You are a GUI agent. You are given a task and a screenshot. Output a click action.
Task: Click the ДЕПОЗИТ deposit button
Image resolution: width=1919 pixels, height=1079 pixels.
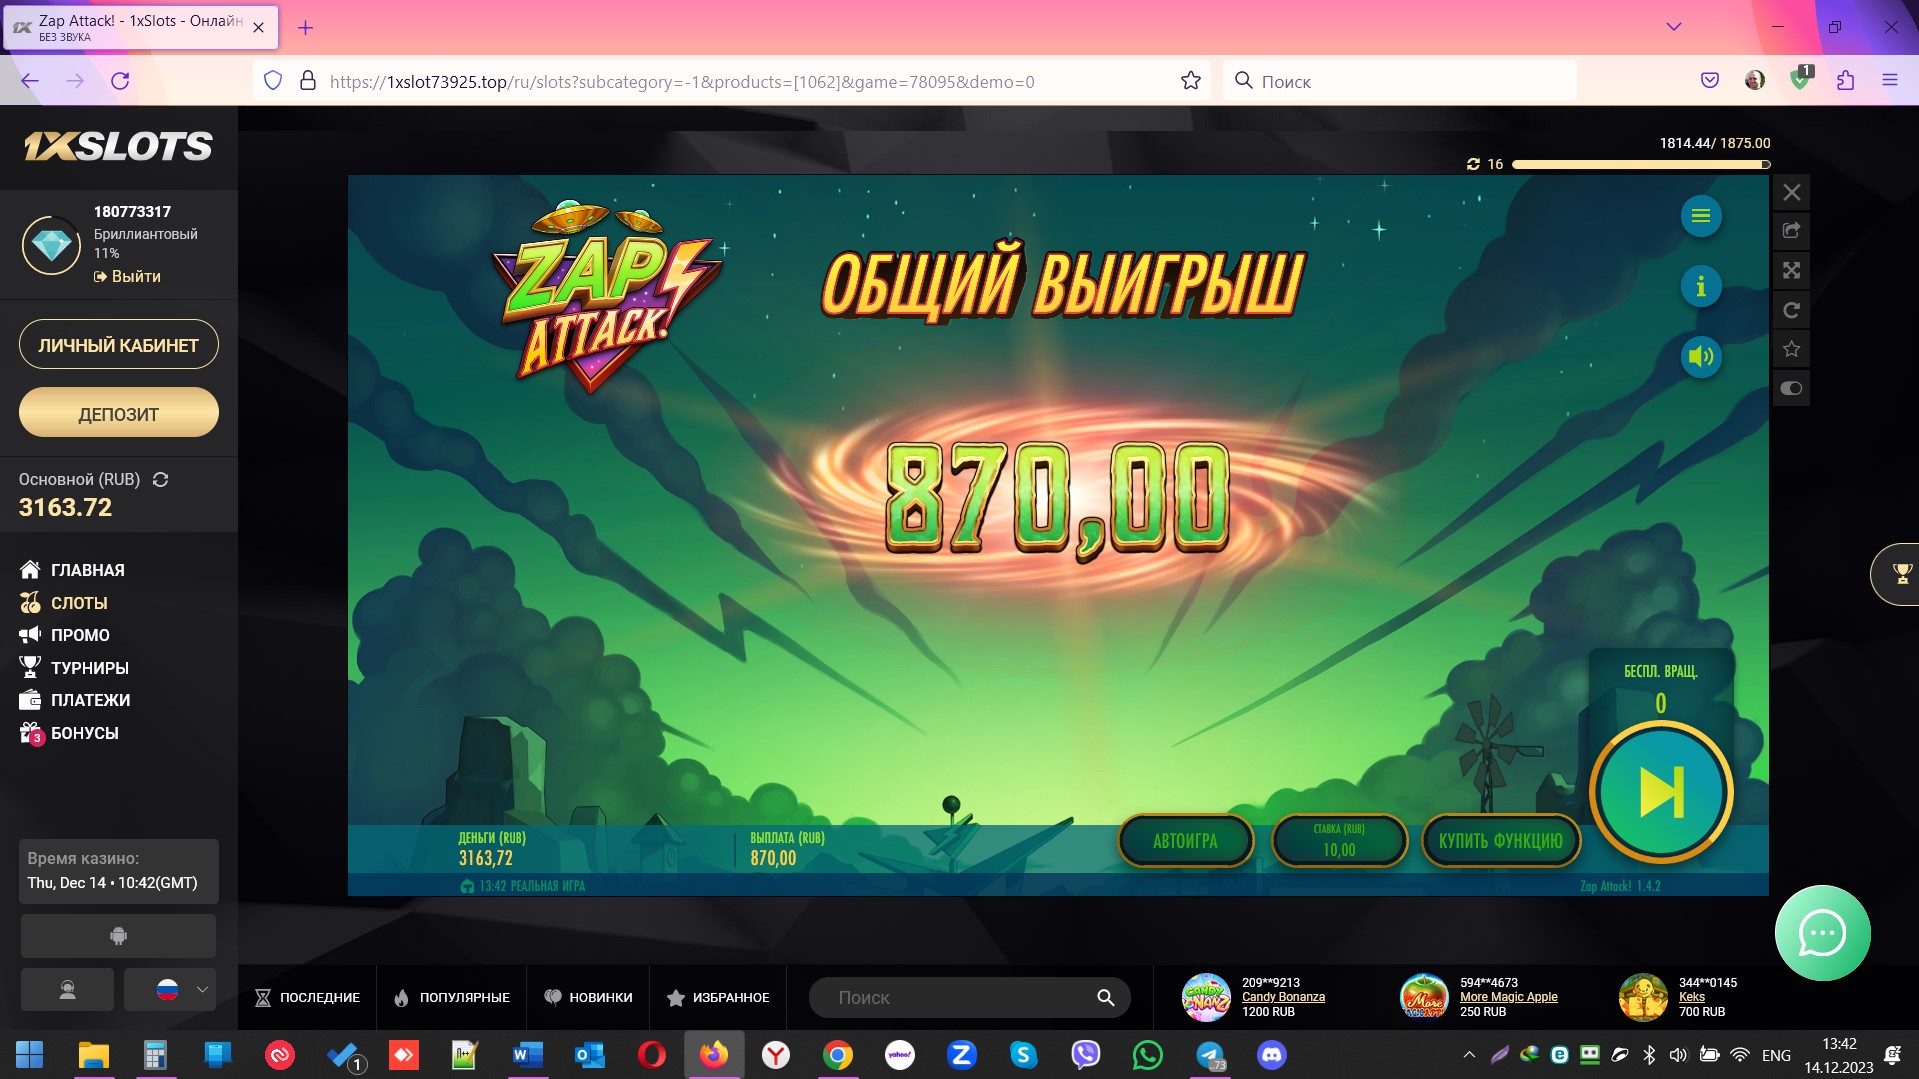coord(119,413)
